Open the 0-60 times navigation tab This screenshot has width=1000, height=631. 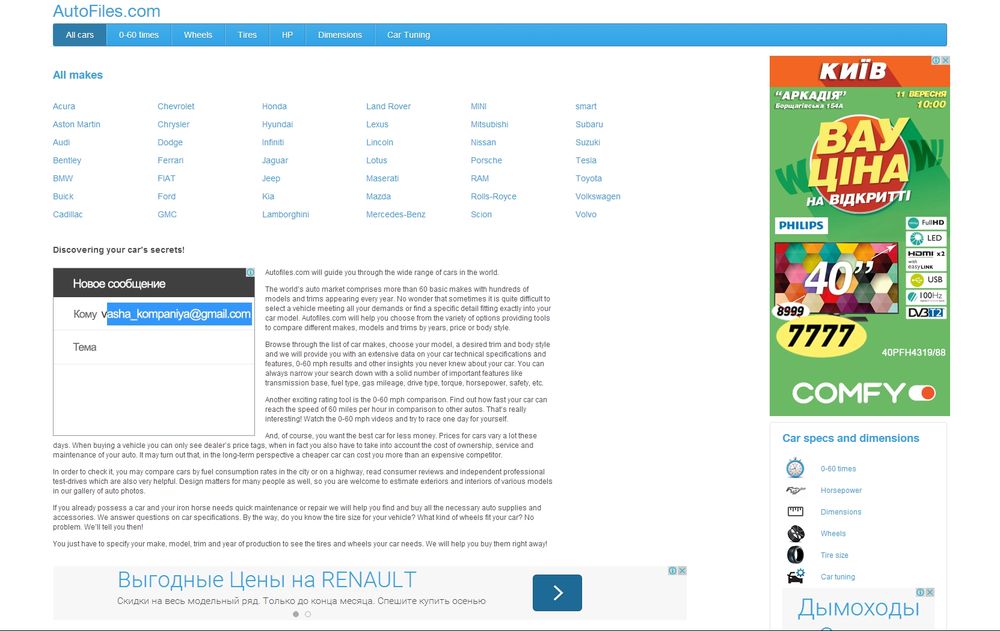(138, 35)
